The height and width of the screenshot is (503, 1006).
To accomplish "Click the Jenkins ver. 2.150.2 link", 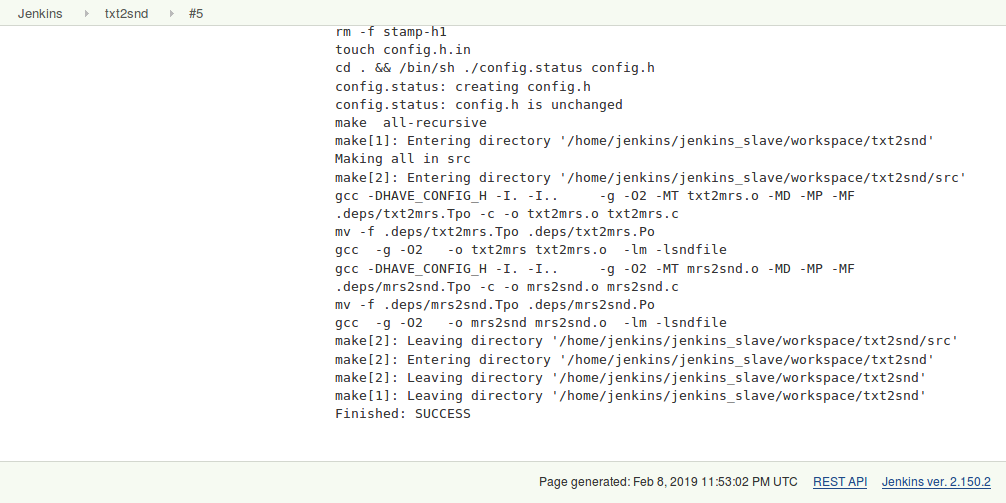I will point(935,482).
